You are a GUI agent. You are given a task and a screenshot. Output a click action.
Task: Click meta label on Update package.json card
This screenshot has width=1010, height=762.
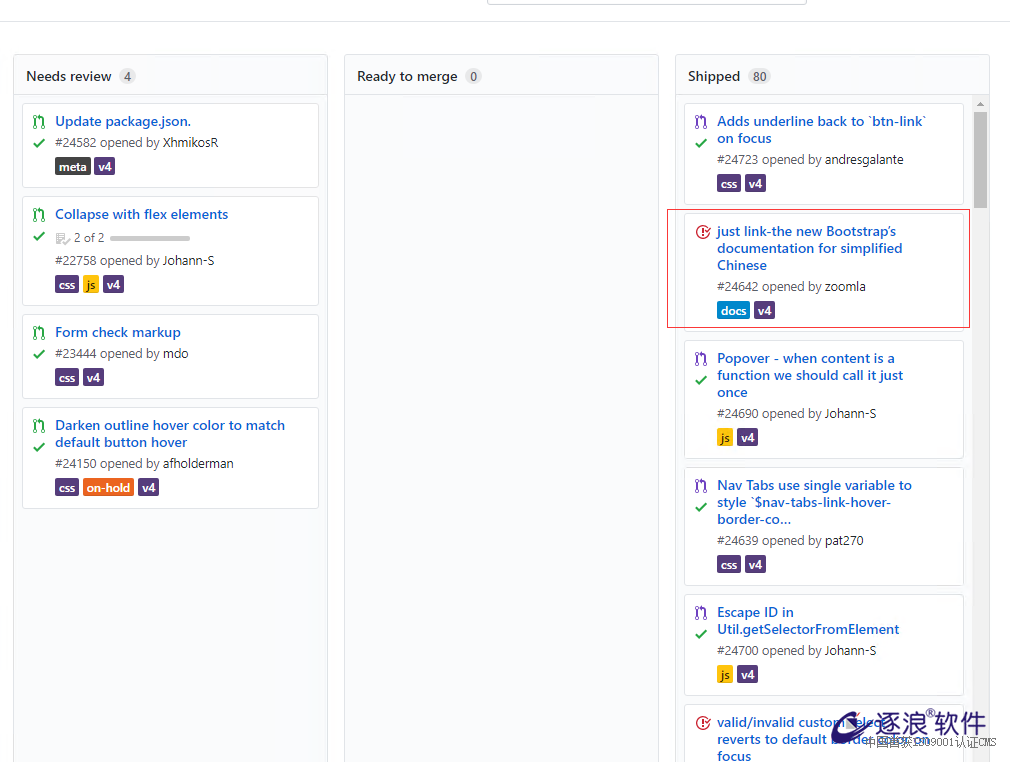pos(72,167)
